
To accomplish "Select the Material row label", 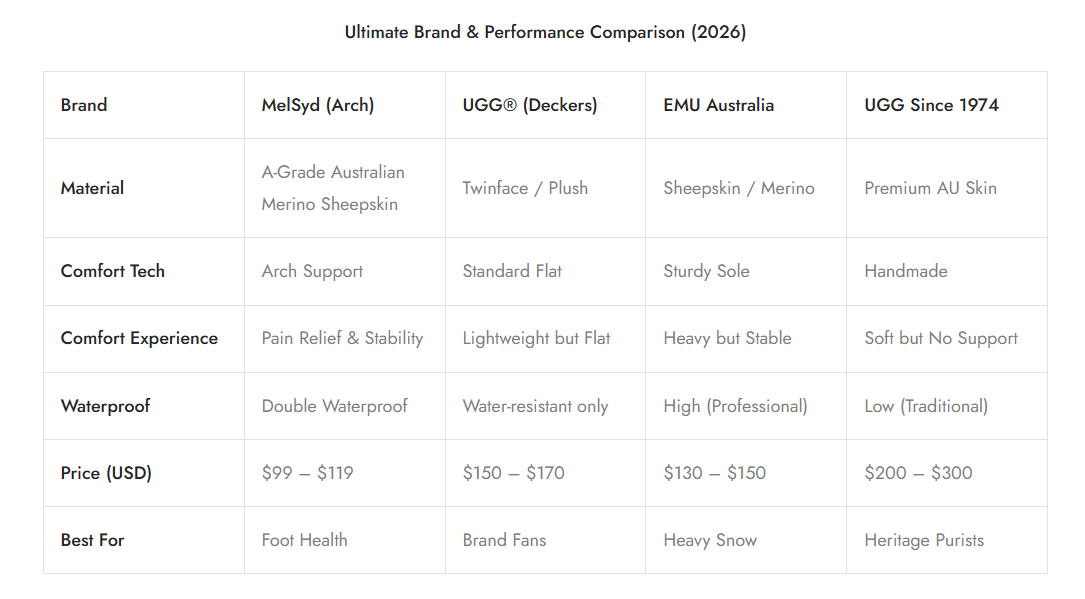I will point(92,188).
